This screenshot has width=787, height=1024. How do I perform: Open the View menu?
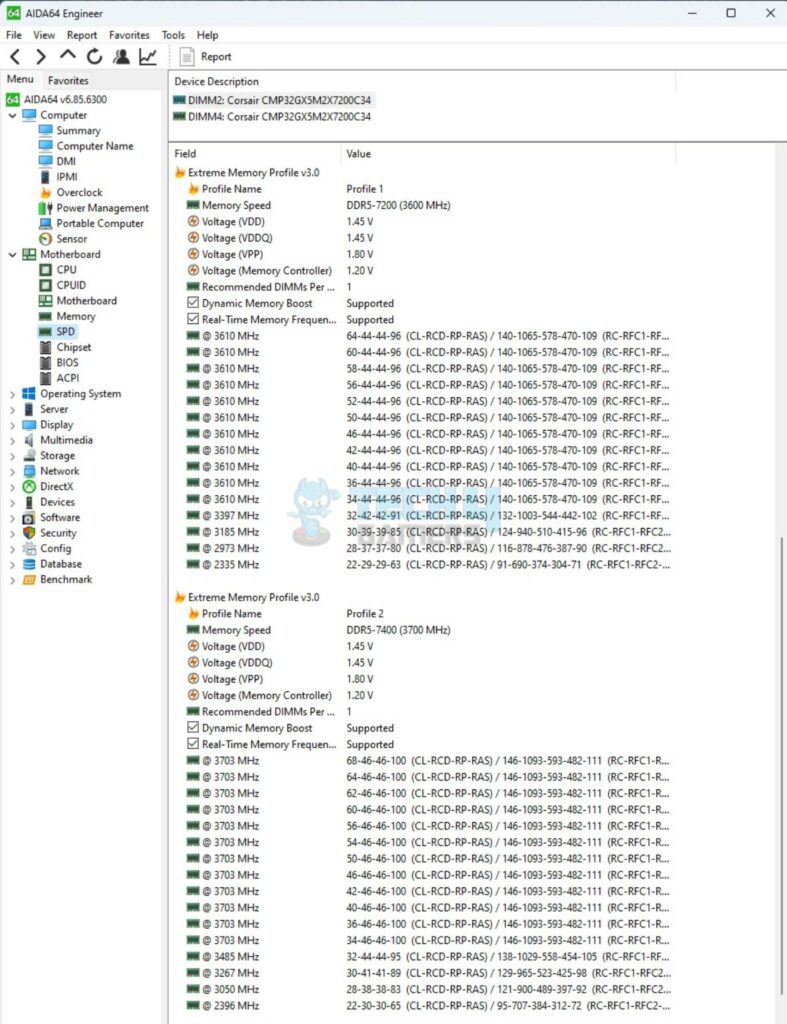coord(44,35)
